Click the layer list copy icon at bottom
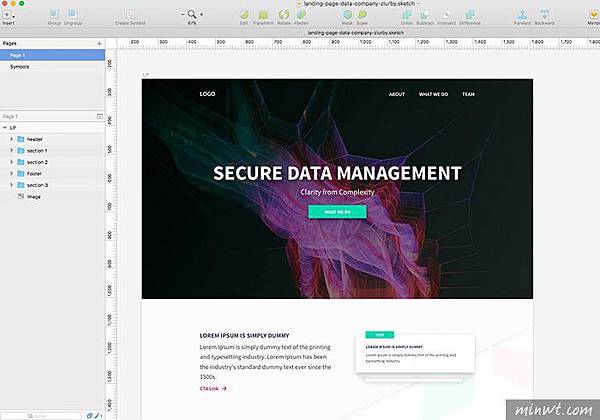This screenshot has width=600, height=420. tap(89, 416)
